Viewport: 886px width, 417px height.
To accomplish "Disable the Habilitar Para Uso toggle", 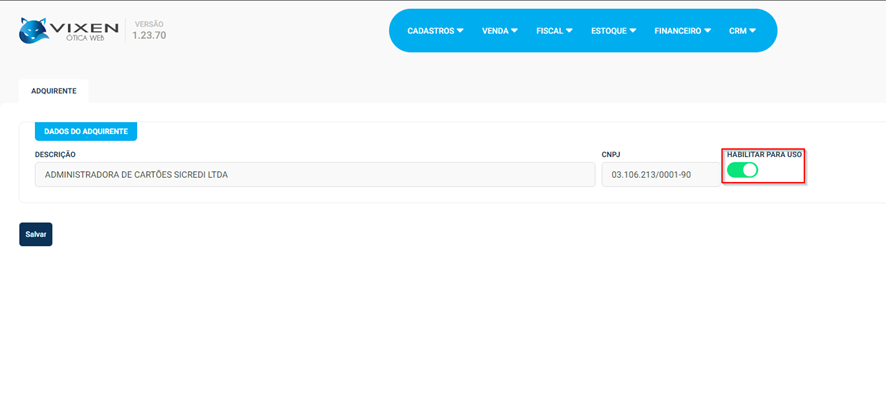I will (742, 170).
